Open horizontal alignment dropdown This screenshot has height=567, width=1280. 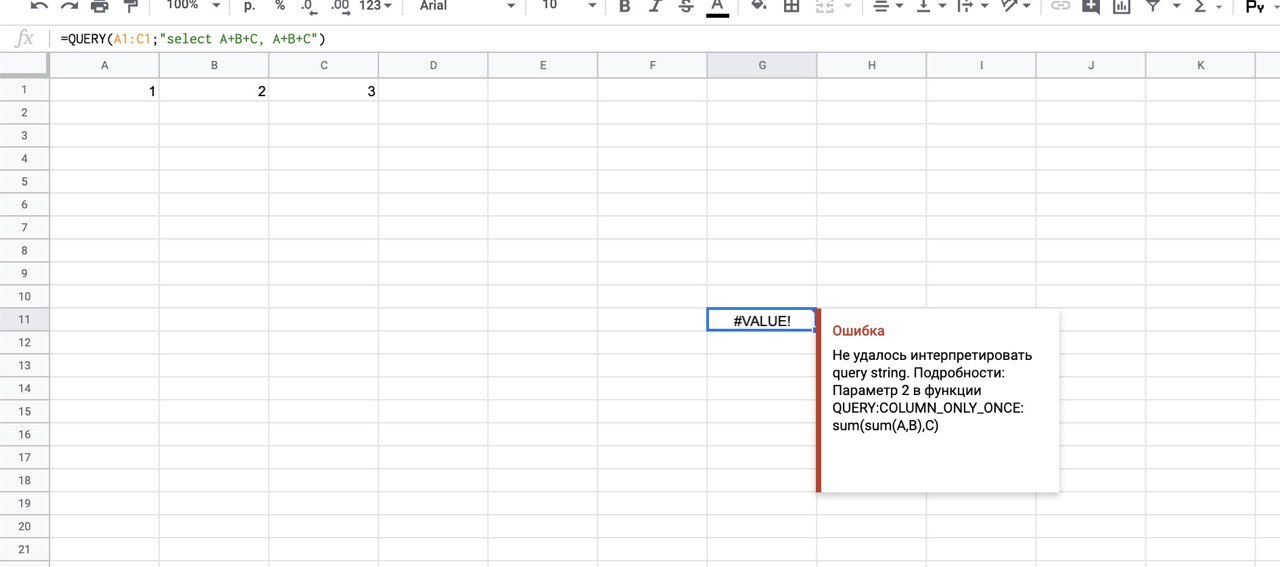pyautogui.click(x=887, y=6)
